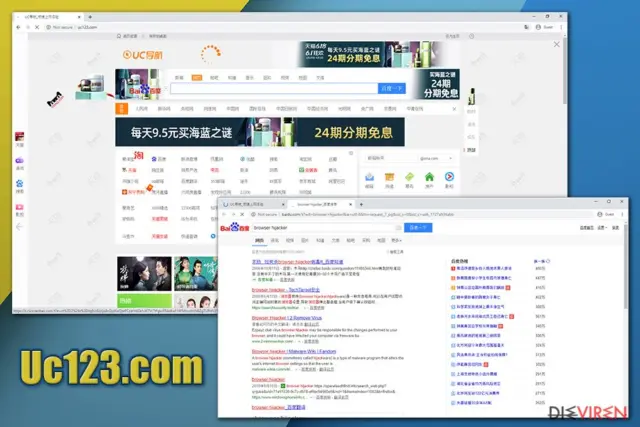Screen dimensions: 640x427
Task: Click the orange home icon in navigation bar
Action: tap(122, 109)
